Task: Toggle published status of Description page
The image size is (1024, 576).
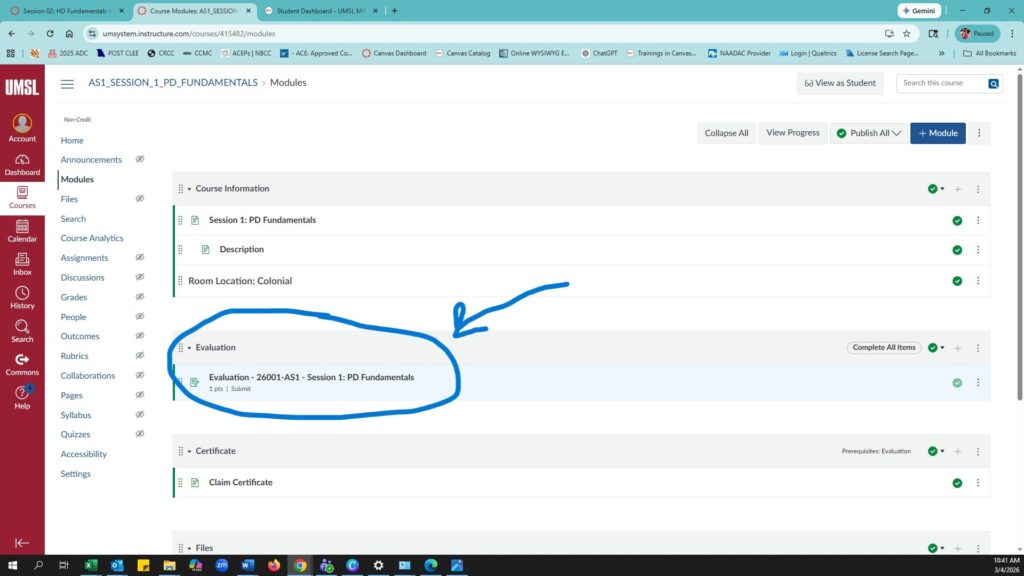Action: click(957, 250)
